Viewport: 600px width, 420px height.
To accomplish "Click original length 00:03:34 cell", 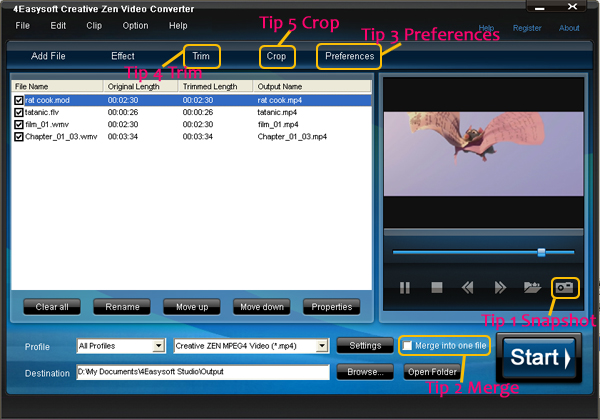I will (122, 137).
